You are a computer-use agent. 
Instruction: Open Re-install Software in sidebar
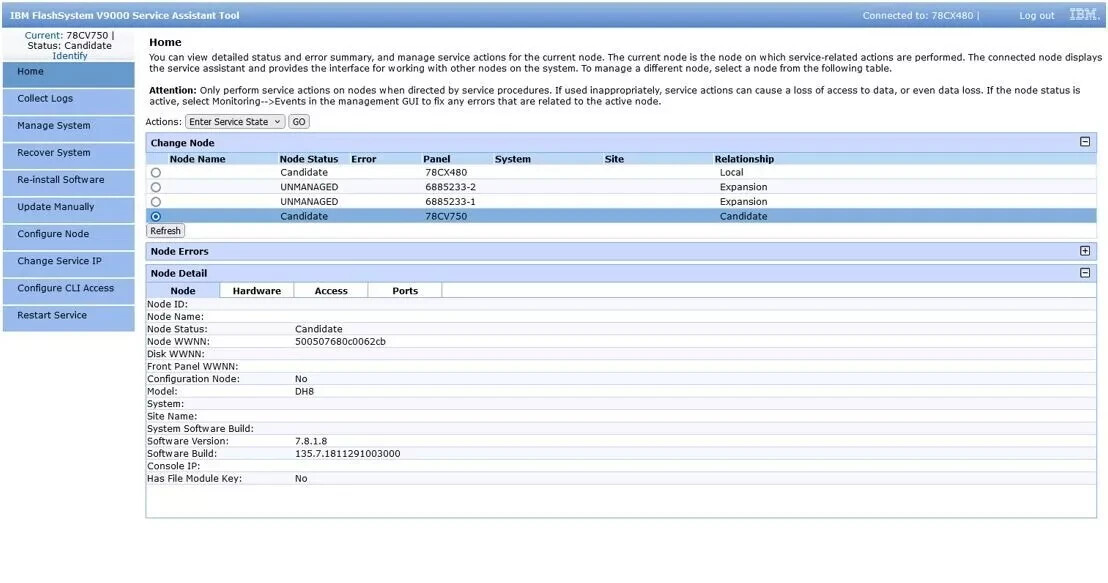pos(69,182)
